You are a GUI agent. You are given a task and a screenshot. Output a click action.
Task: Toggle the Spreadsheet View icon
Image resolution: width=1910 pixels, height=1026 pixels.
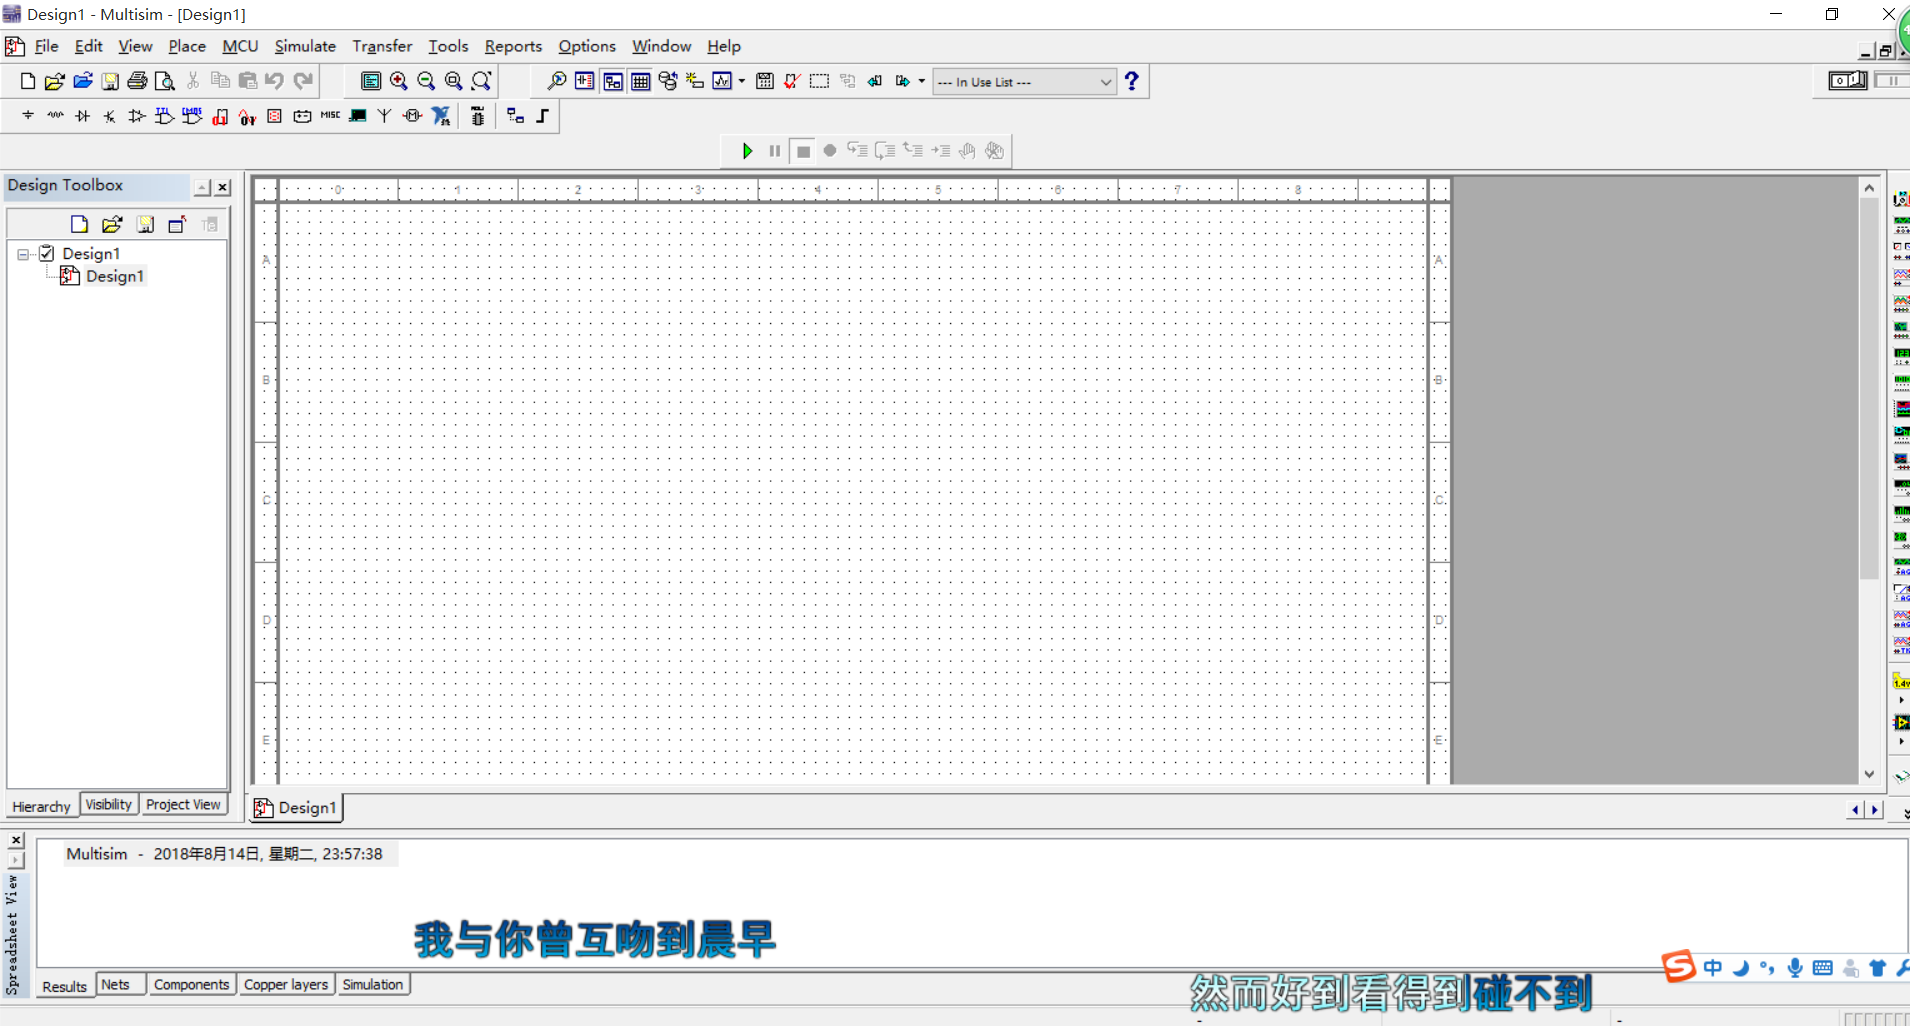coord(641,81)
